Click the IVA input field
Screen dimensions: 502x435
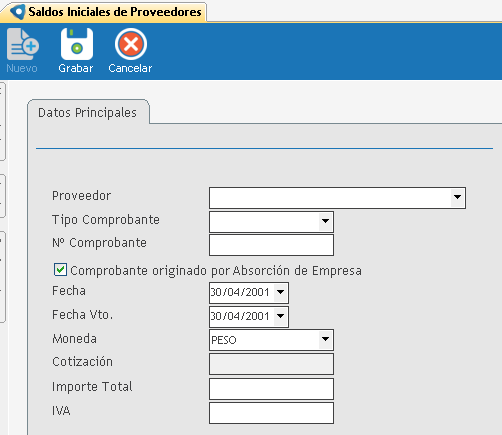(271, 413)
